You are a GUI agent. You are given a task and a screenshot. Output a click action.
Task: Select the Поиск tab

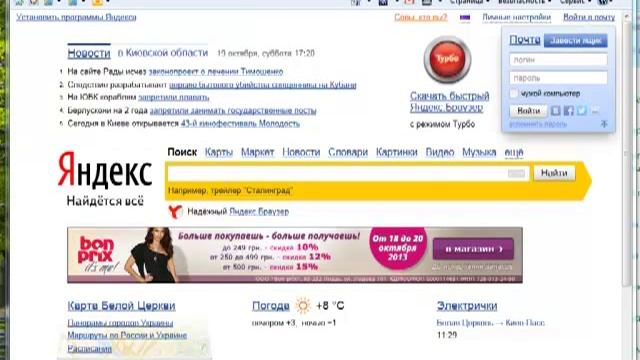(x=182, y=152)
